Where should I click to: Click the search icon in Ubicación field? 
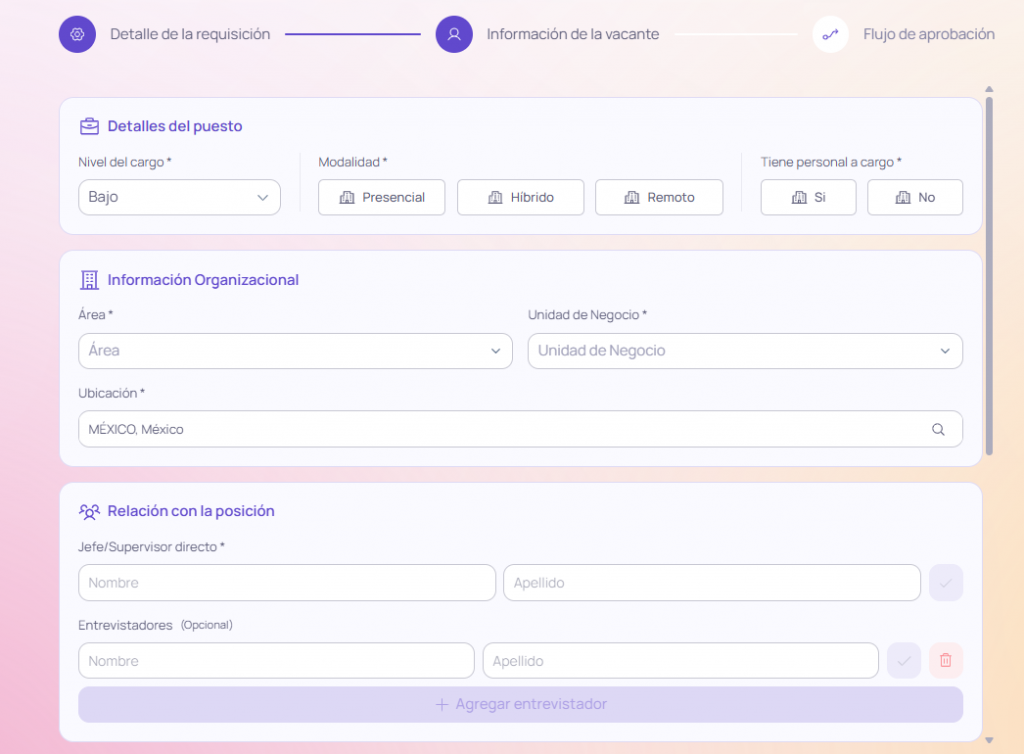tap(938, 429)
